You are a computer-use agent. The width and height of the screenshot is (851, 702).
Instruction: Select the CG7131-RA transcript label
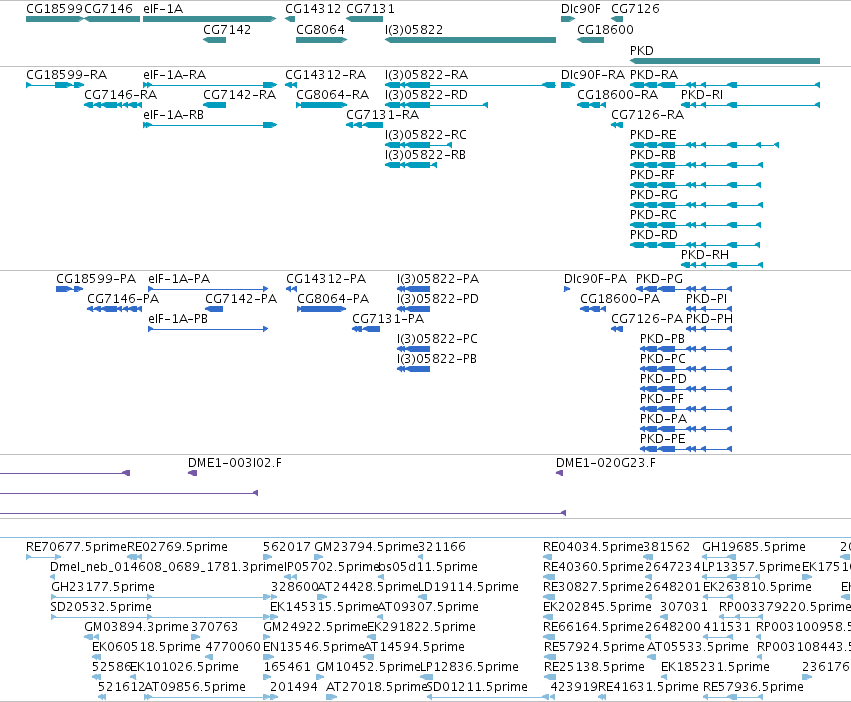(x=383, y=115)
